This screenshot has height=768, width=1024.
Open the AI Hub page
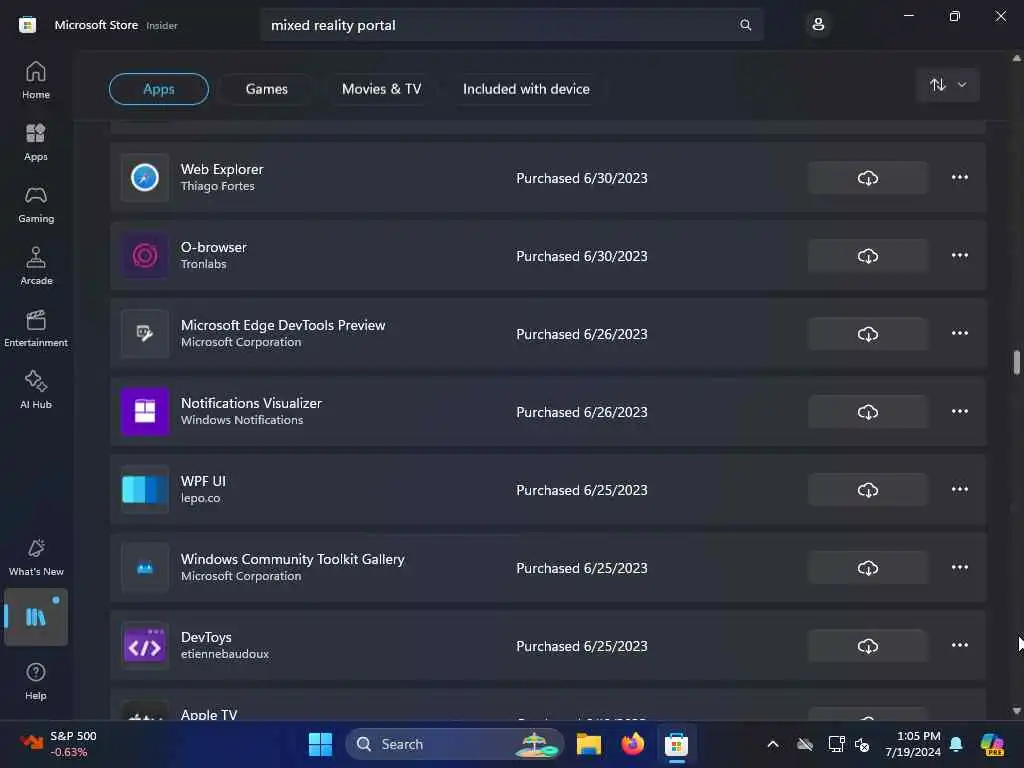[x=36, y=390]
